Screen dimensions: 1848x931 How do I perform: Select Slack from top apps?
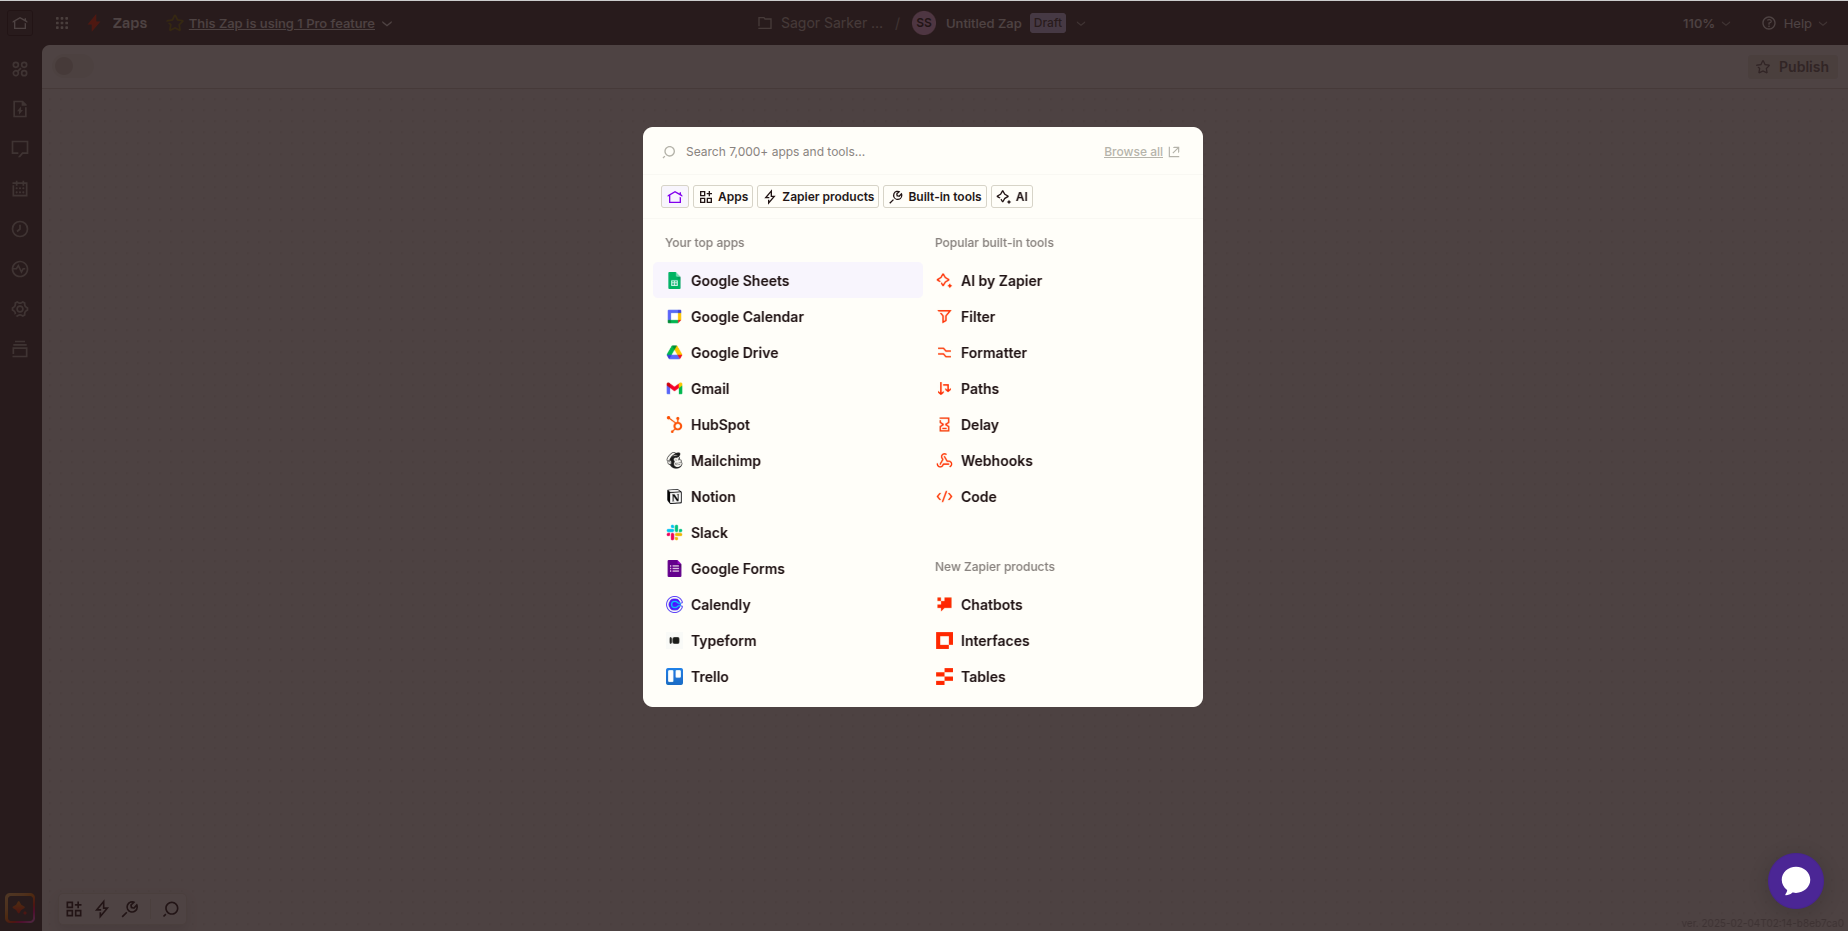[x=788, y=533]
